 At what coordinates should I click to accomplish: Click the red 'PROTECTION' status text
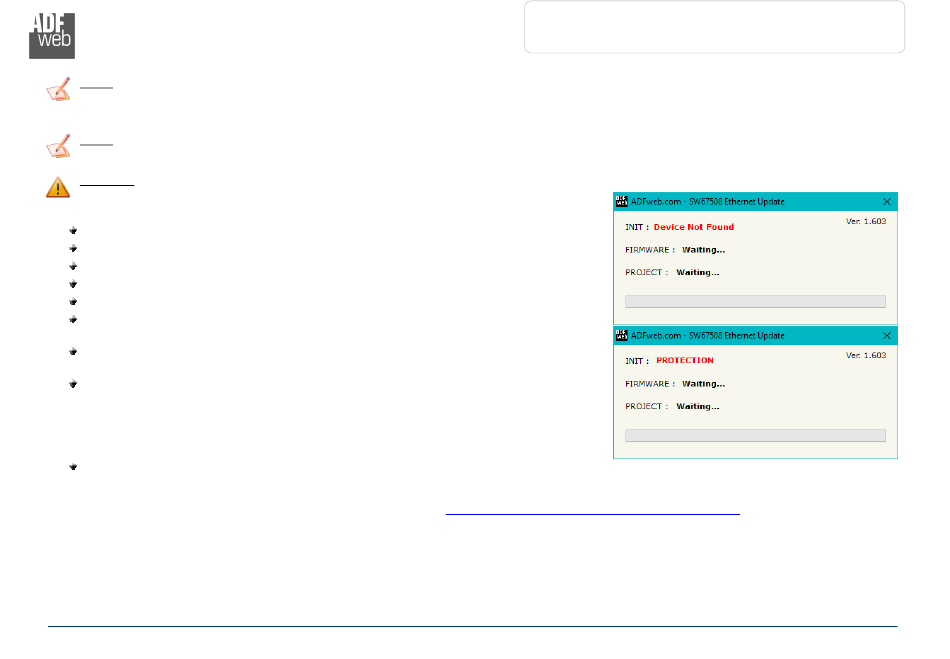(x=685, y=360)
